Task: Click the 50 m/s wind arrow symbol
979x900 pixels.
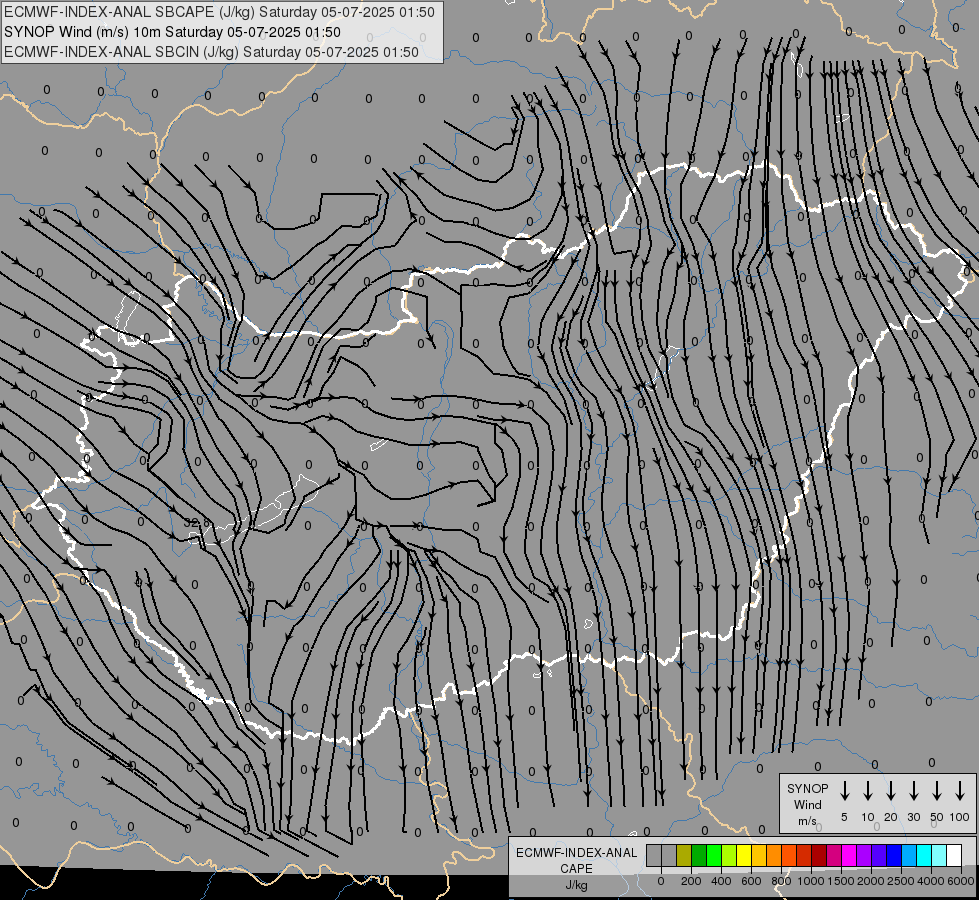Action: point(937,791)
